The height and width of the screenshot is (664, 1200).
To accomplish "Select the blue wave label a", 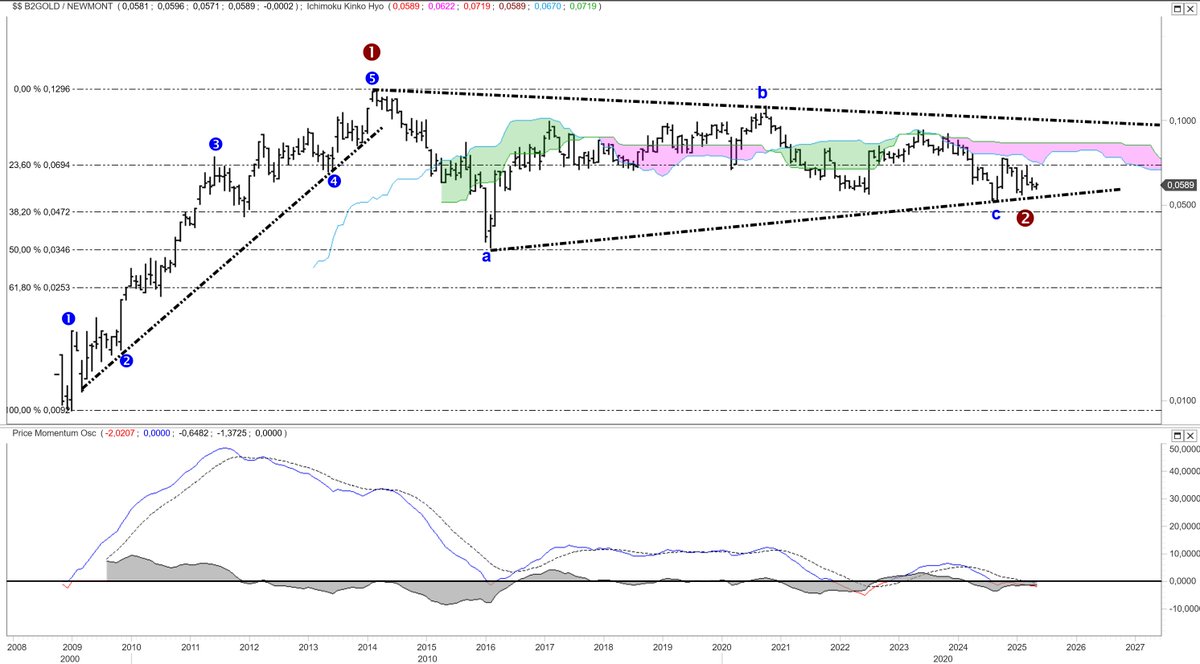I will coord(487,257).
